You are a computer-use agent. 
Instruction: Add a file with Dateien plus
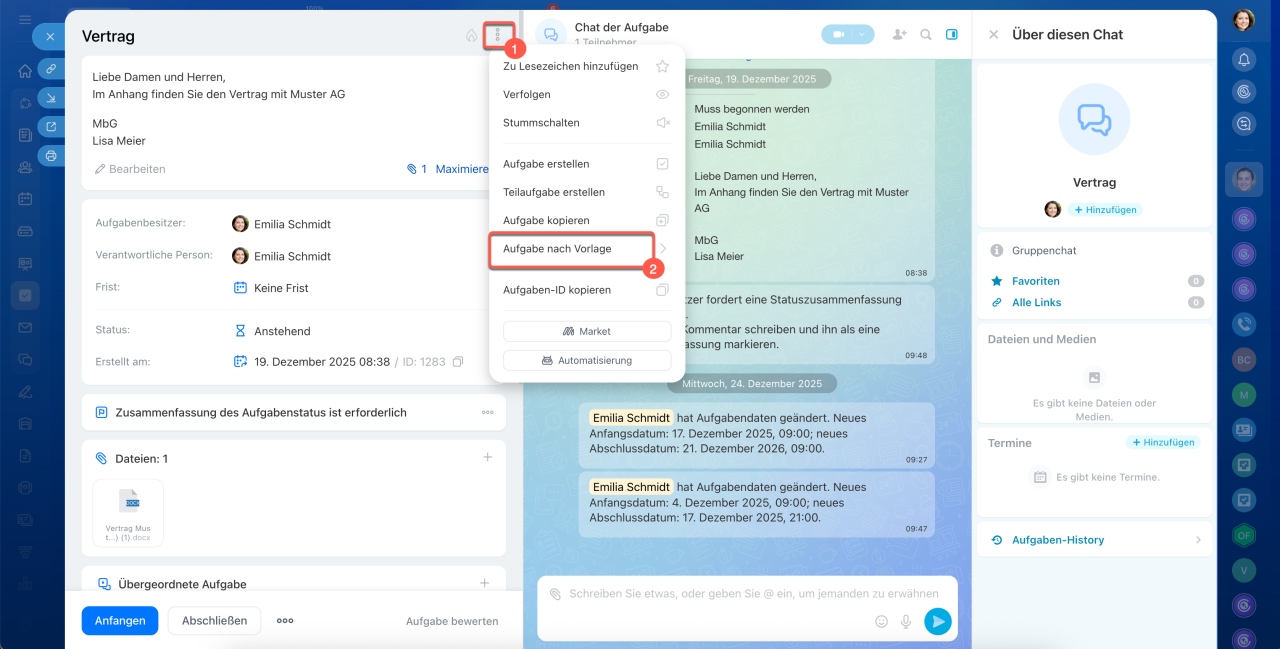click(x=487, y=458)
